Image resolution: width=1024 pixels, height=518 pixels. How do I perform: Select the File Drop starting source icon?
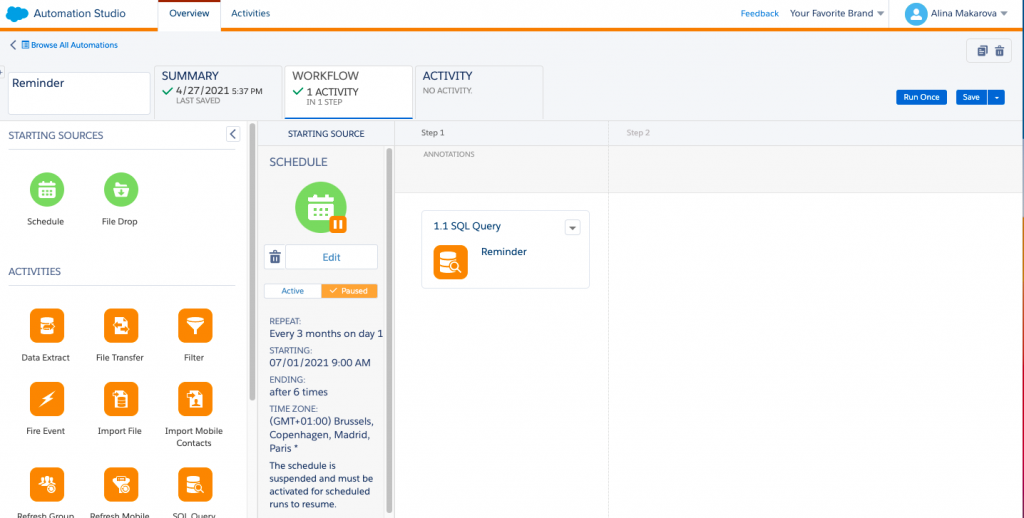click(x=121, y=190)
